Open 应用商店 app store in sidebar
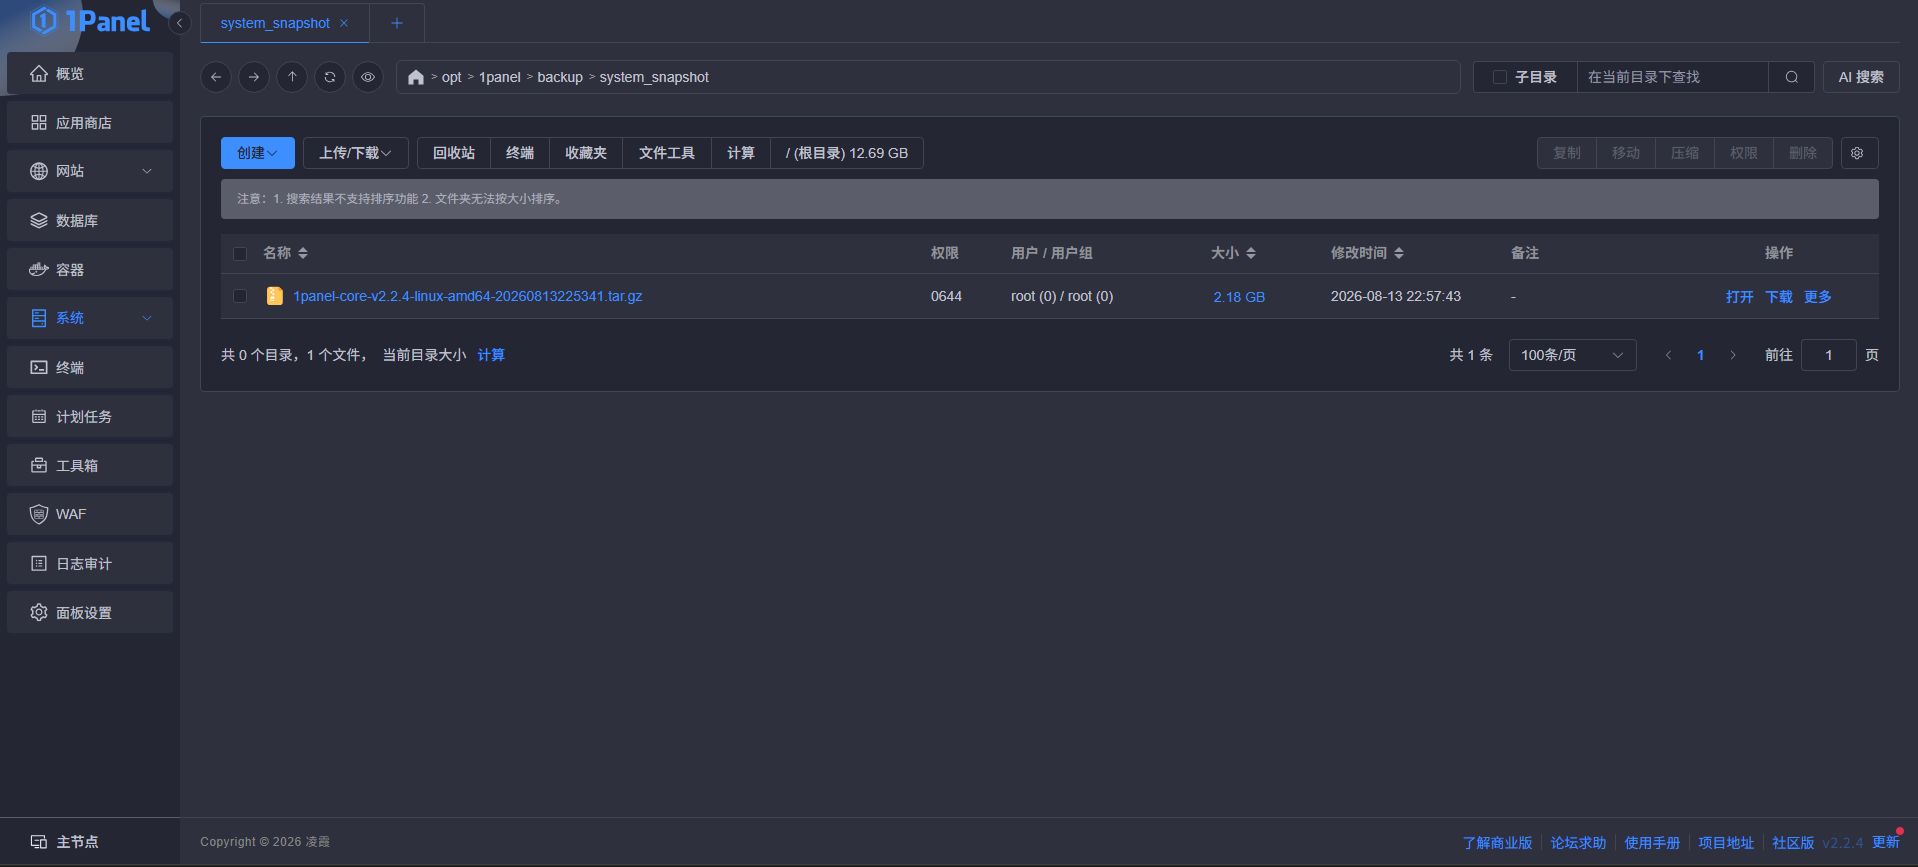1918x867 pixels. (x=90, y=122)
